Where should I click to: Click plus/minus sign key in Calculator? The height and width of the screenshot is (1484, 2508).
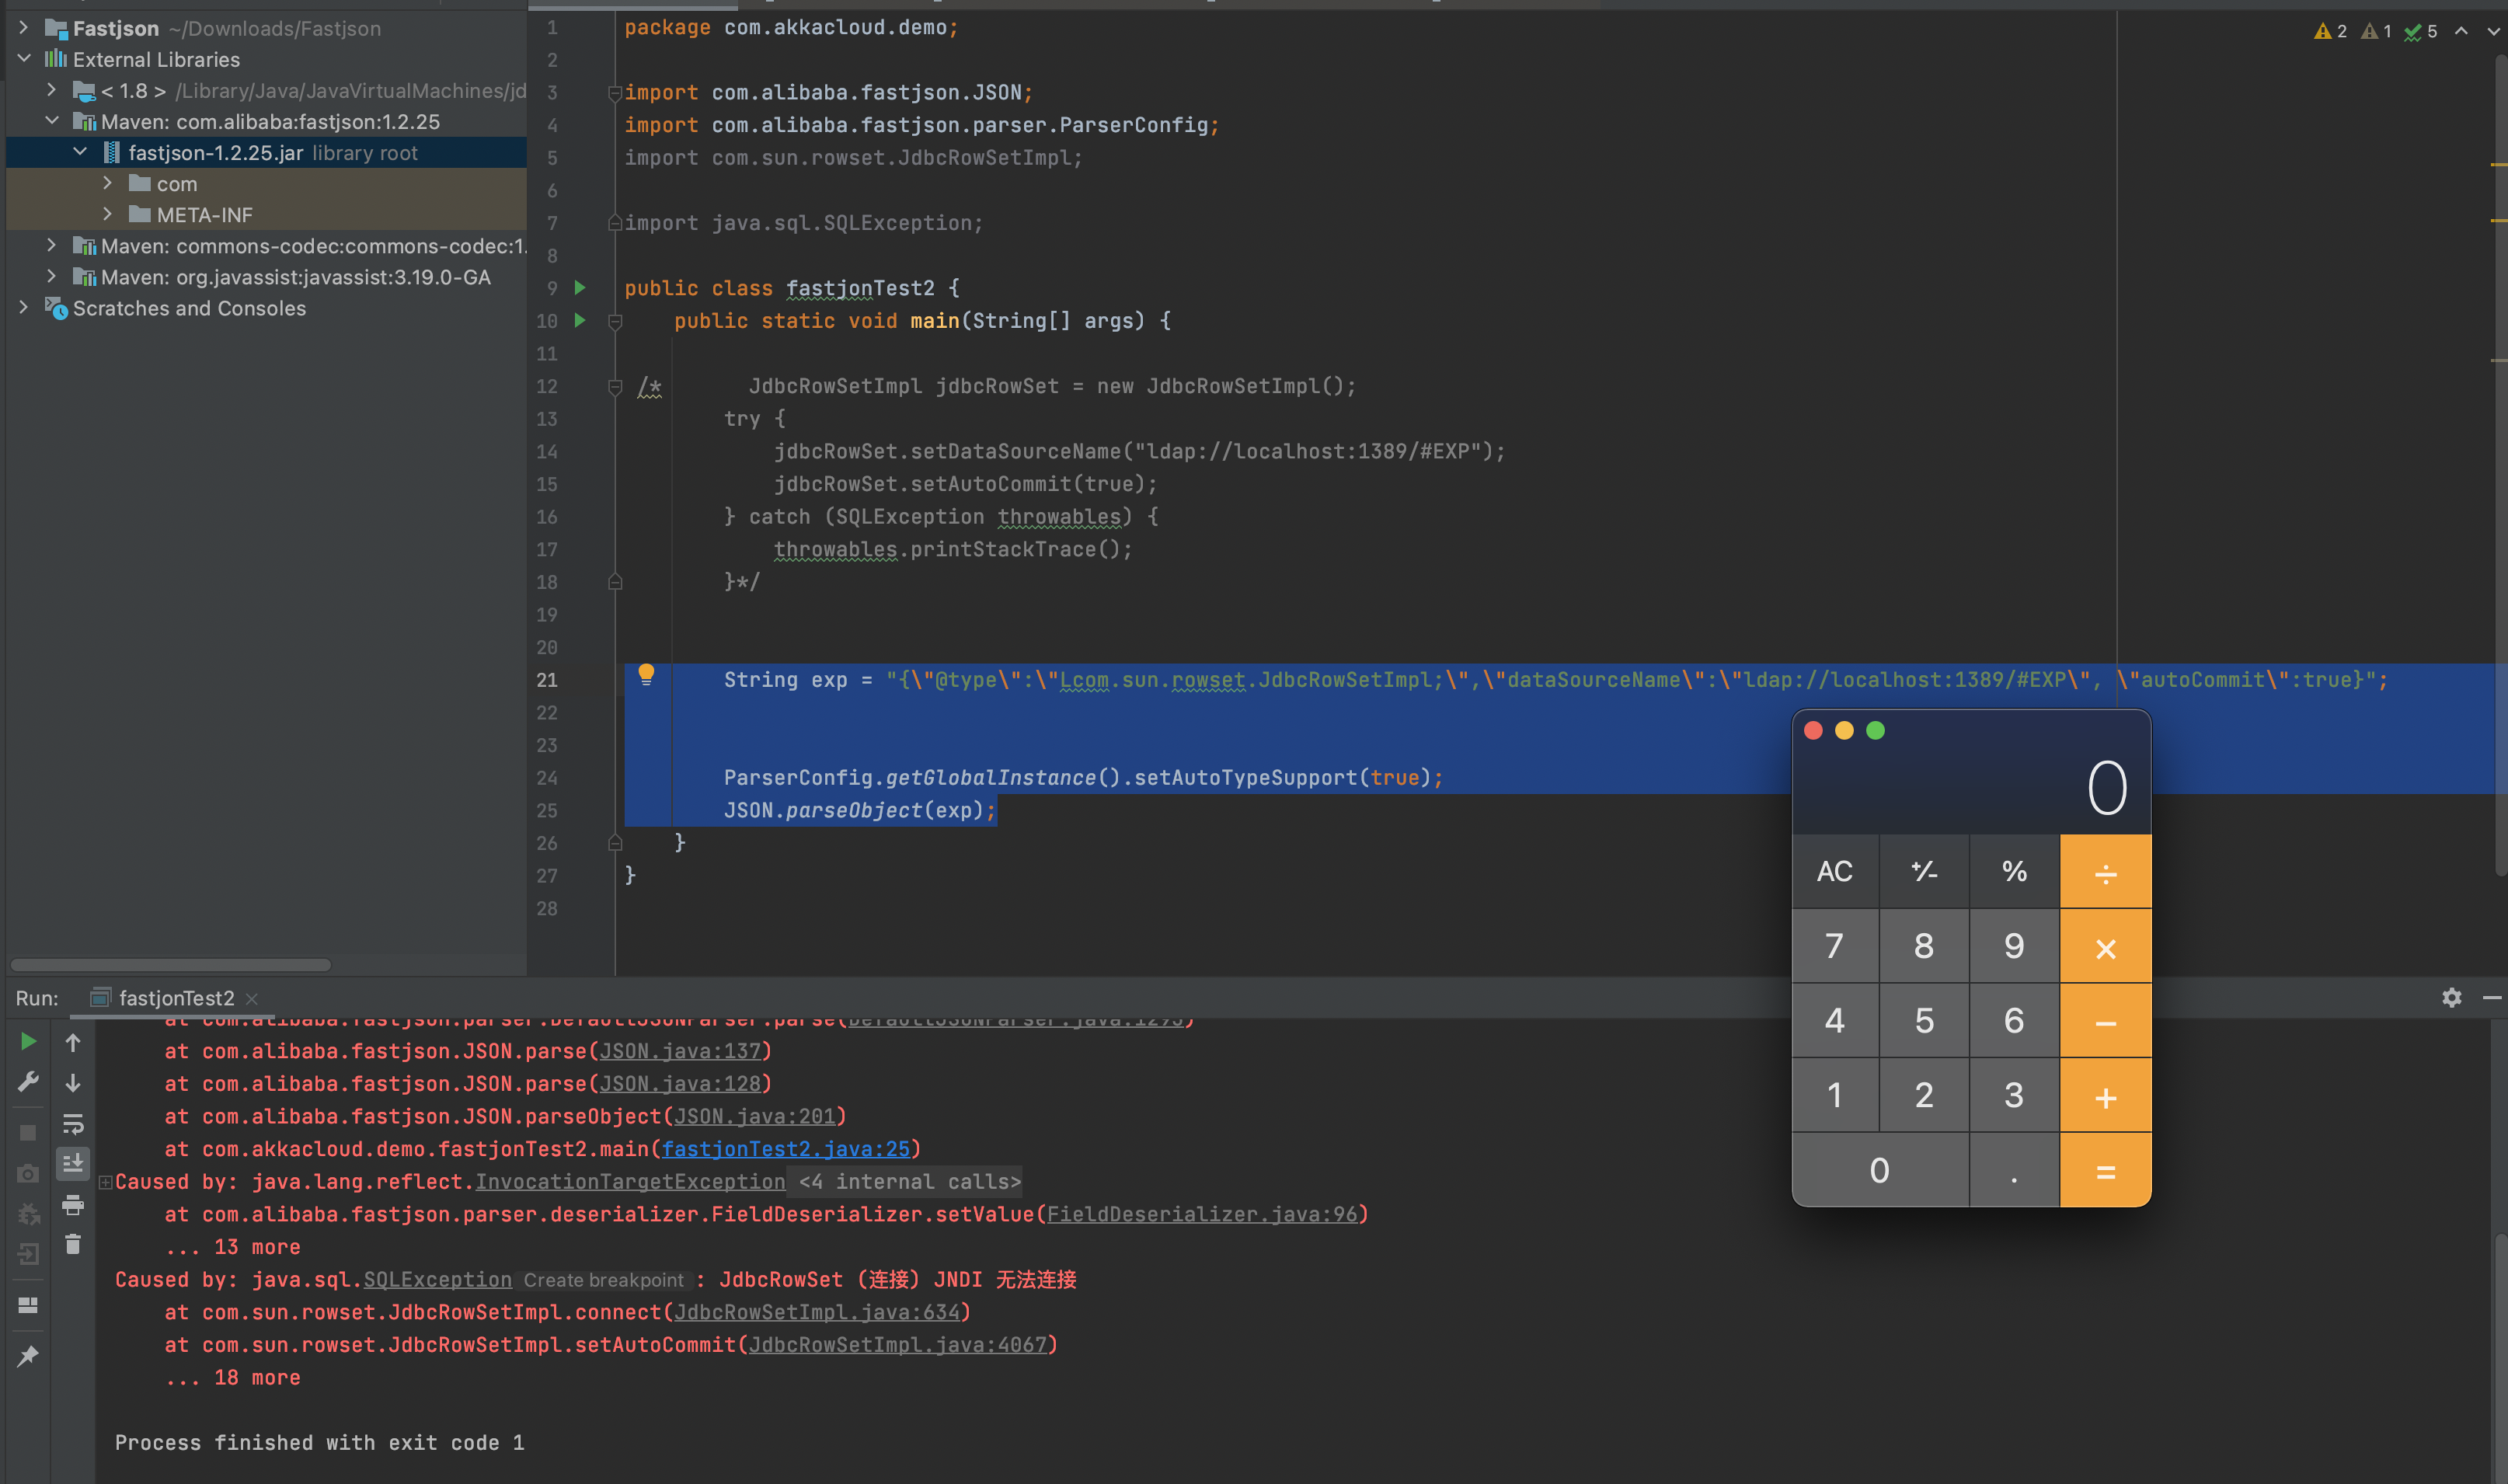point(1924,871)
